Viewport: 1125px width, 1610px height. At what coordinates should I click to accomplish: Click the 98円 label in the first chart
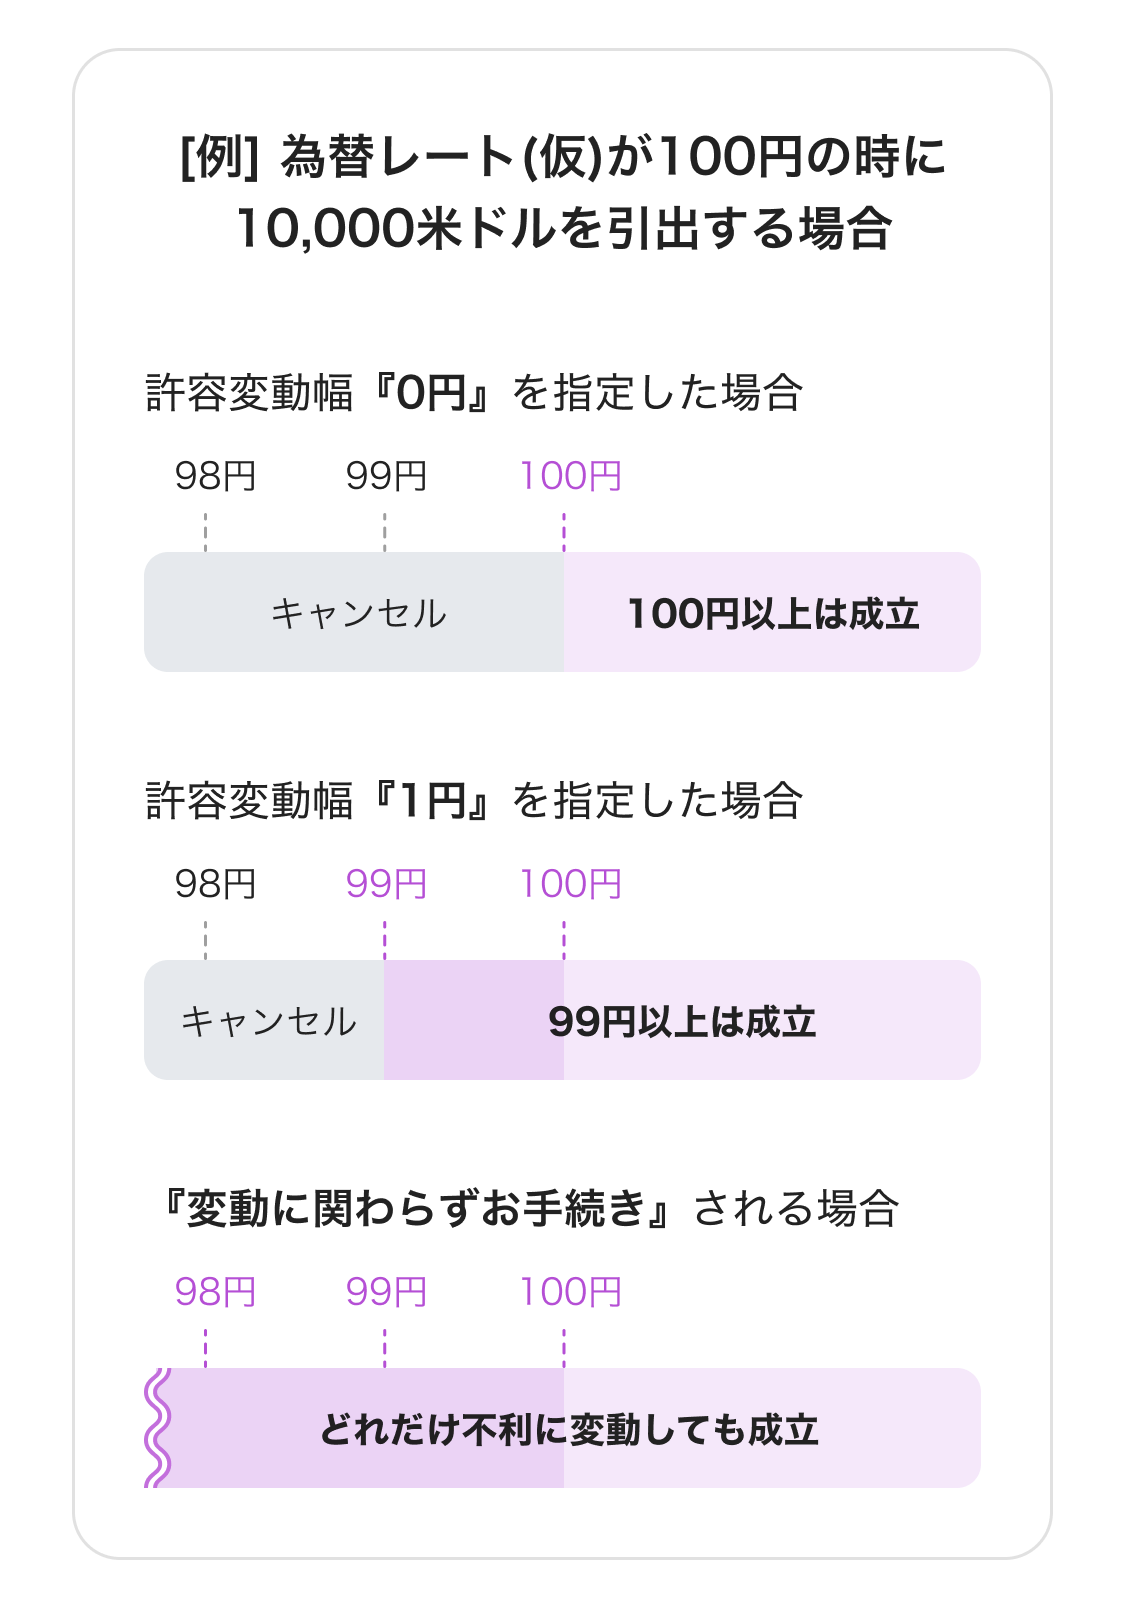coord(215,476)
